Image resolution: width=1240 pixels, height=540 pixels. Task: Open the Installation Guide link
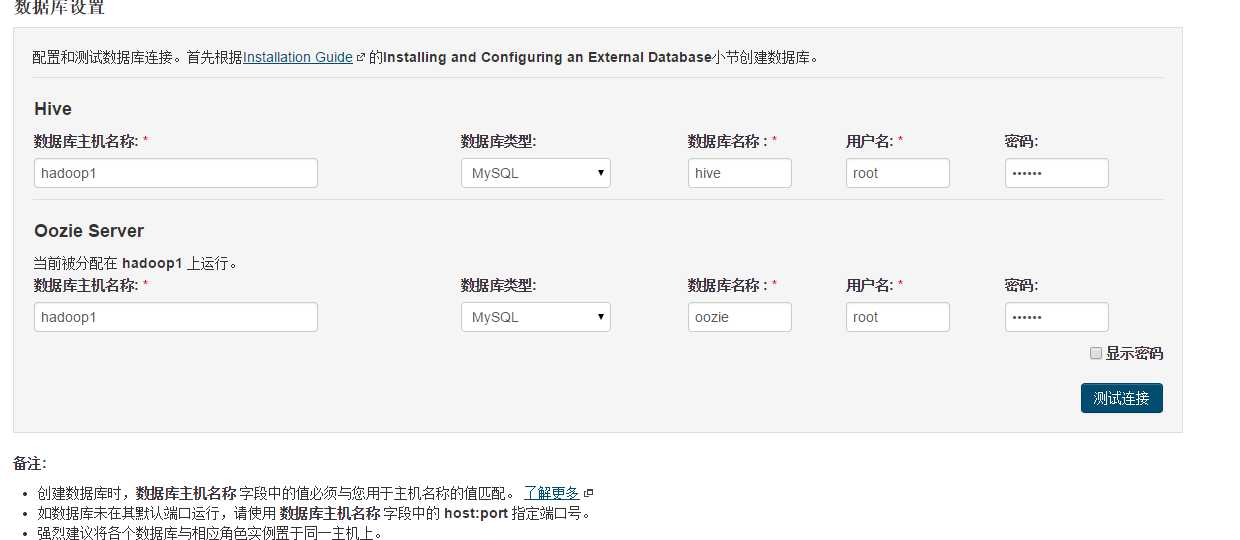click(x=298, y=57)
